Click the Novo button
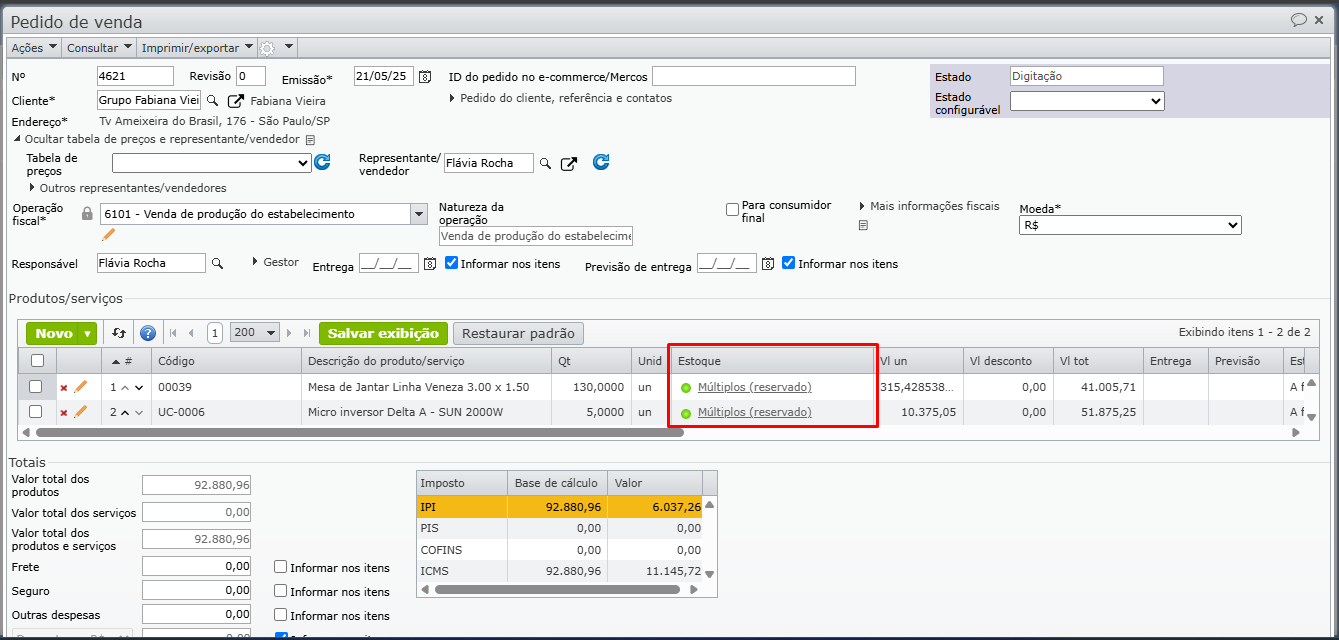The height and width of the screenshot is (640, 1339). pyautogui.click(x=53, y=334)
